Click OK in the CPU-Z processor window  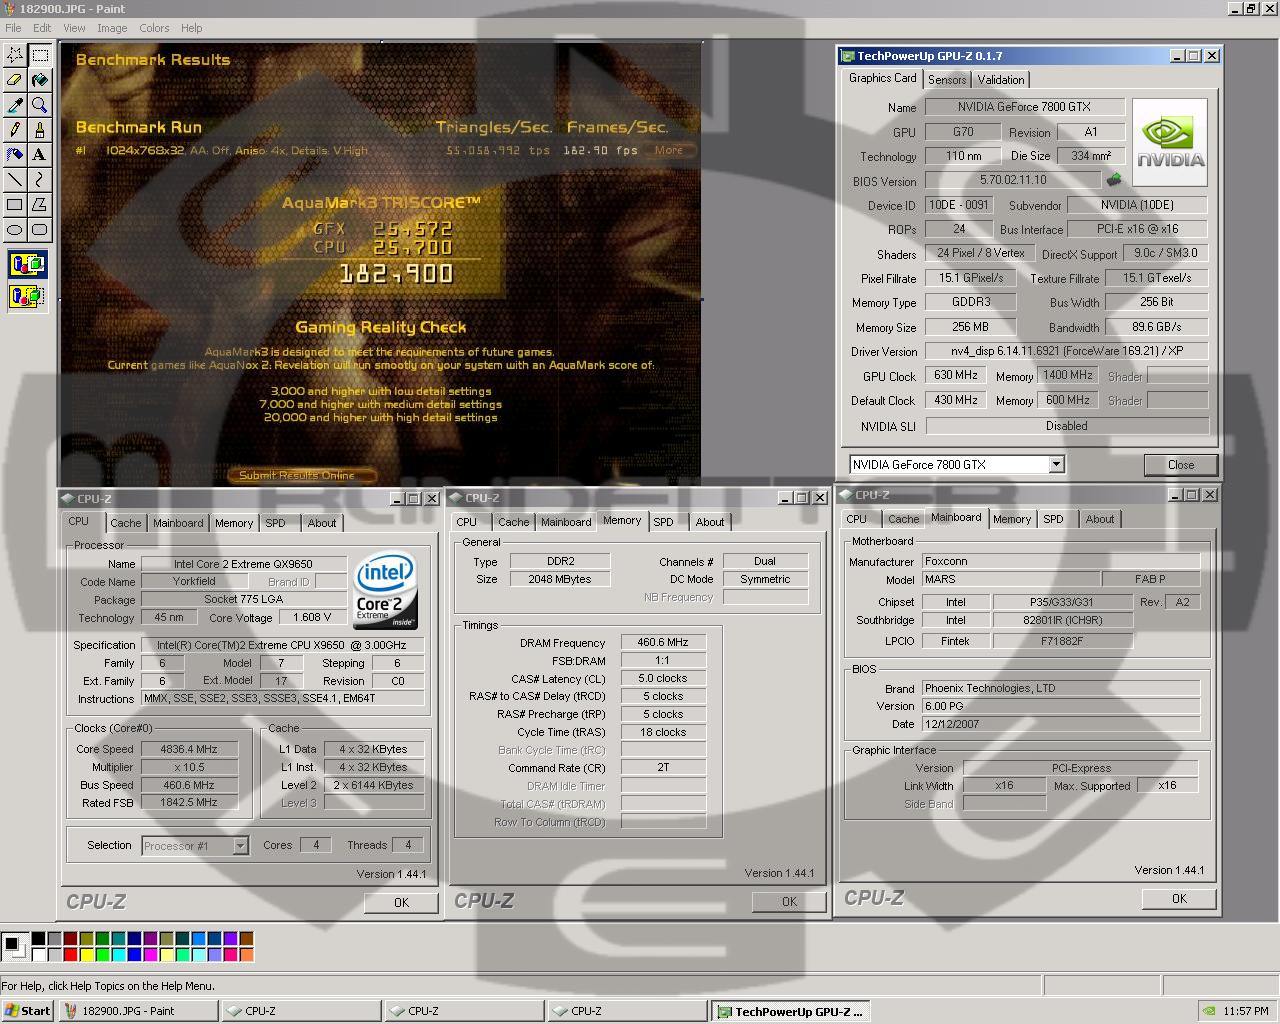401,902
